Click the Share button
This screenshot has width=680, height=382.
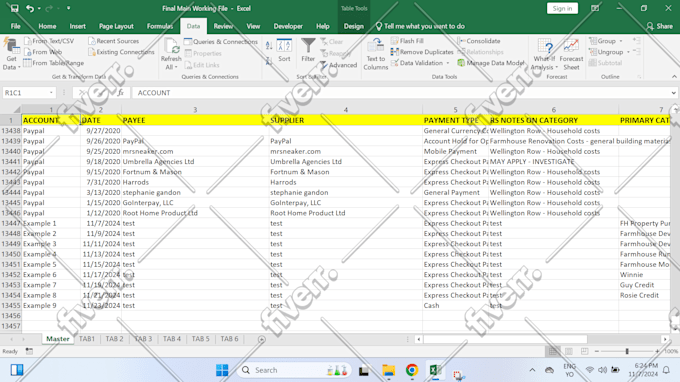pyautogui.click(x=660, y=26)
